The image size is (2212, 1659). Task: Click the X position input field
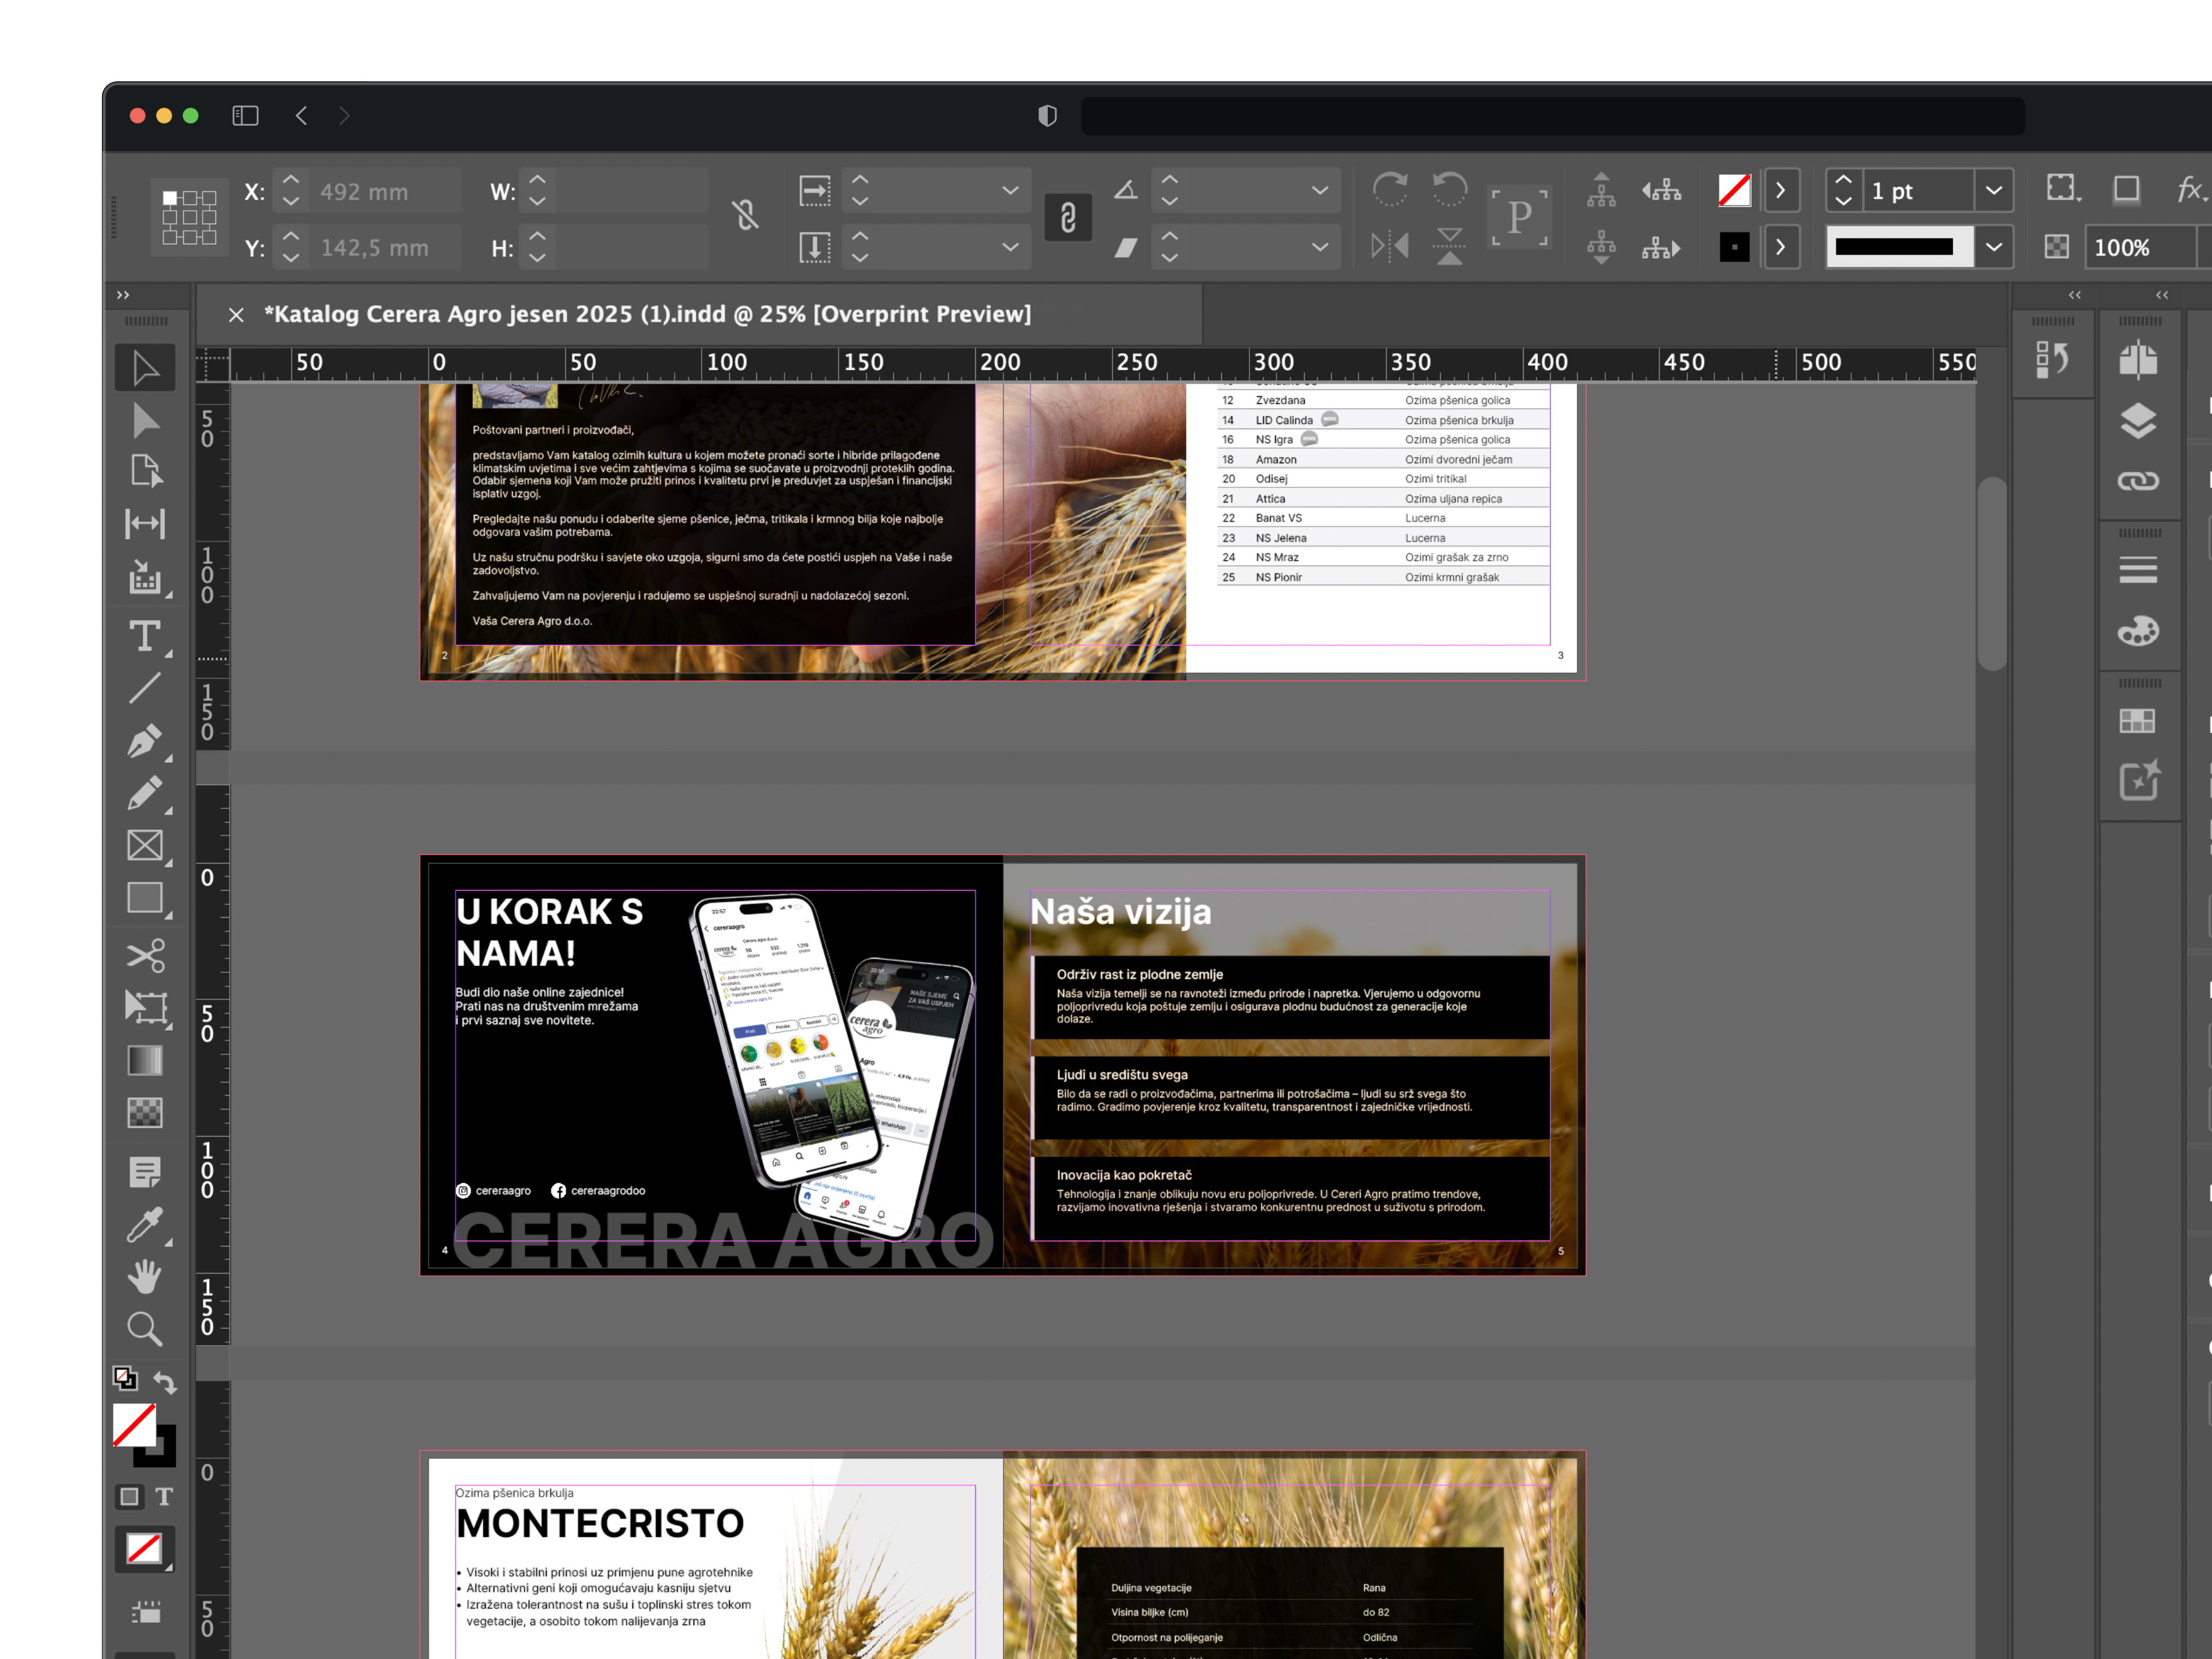[385, 191]
